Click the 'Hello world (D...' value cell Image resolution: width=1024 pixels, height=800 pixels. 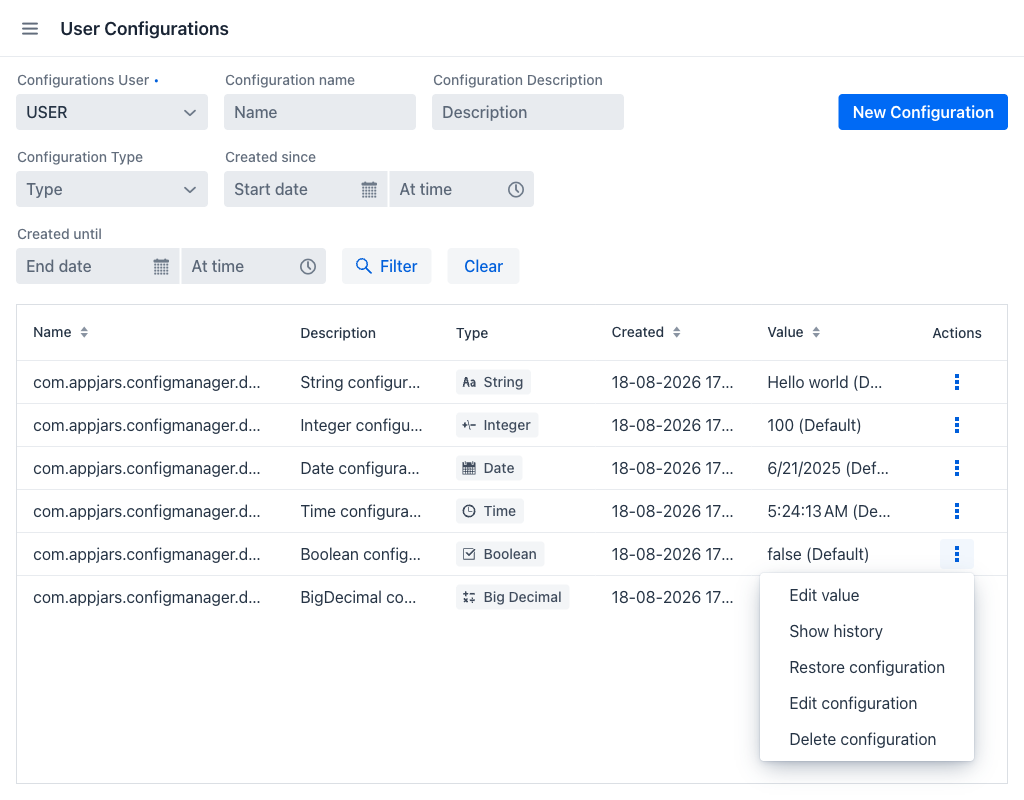click(x=824, y=382)
